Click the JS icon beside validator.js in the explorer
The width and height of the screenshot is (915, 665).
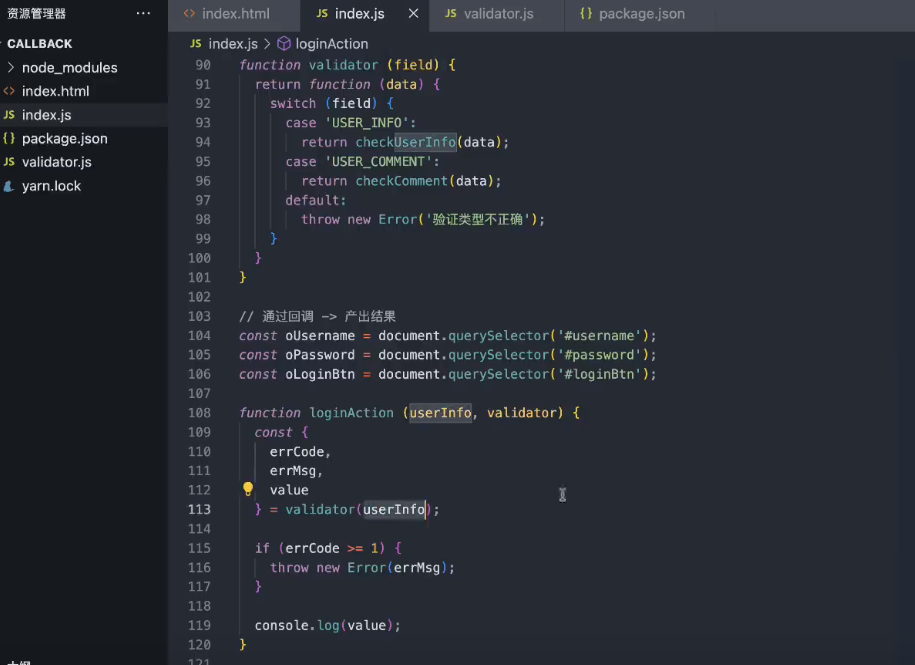coord(9,162)
